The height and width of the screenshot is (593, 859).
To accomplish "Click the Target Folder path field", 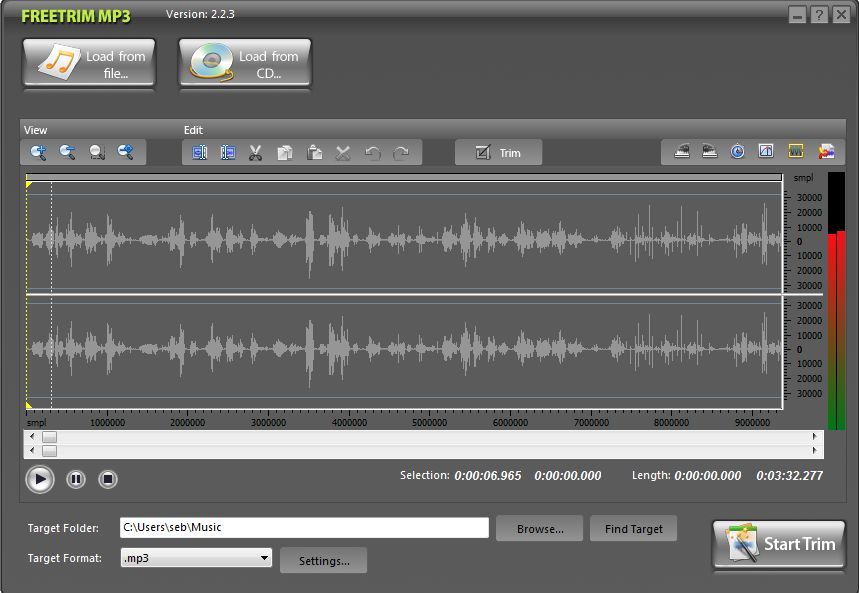I will (x=304, y=527).
